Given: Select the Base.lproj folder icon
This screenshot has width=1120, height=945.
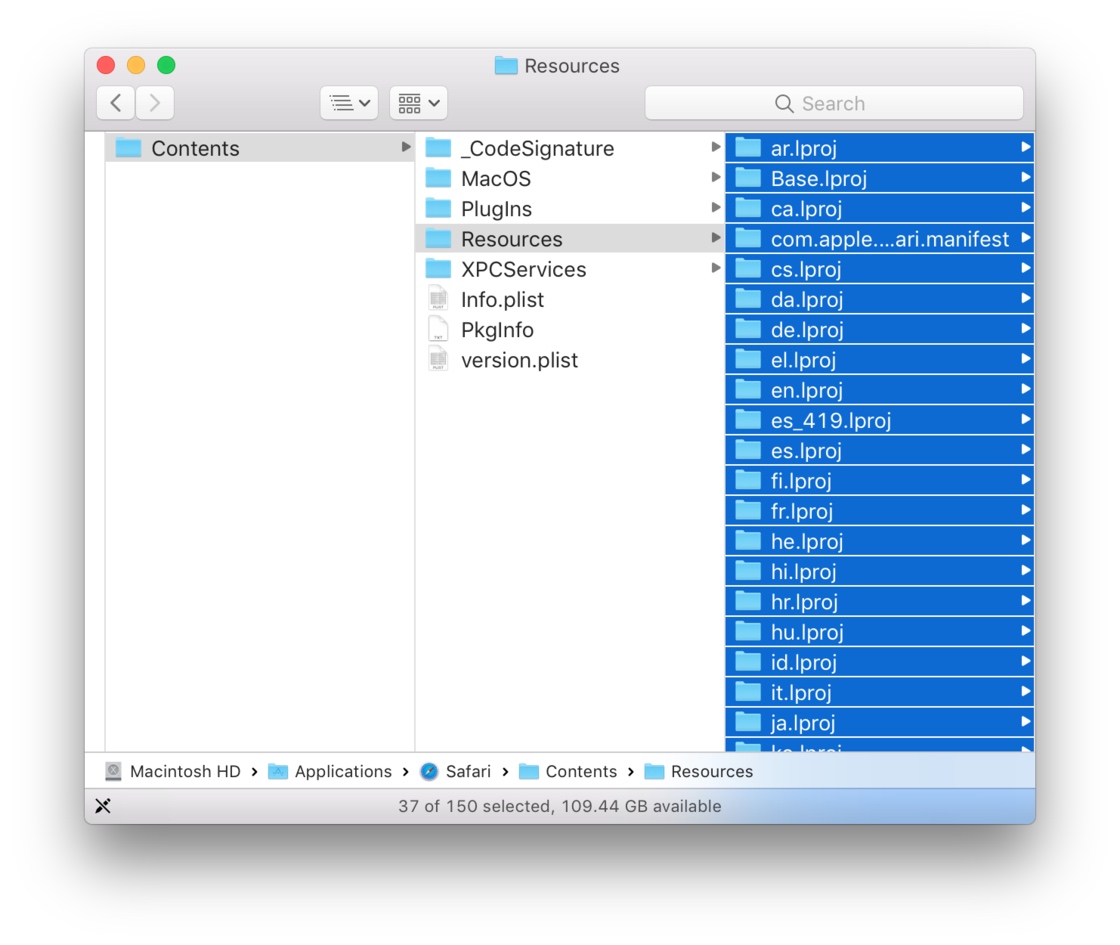Looking at the screenshot, I should coord(748,178).
